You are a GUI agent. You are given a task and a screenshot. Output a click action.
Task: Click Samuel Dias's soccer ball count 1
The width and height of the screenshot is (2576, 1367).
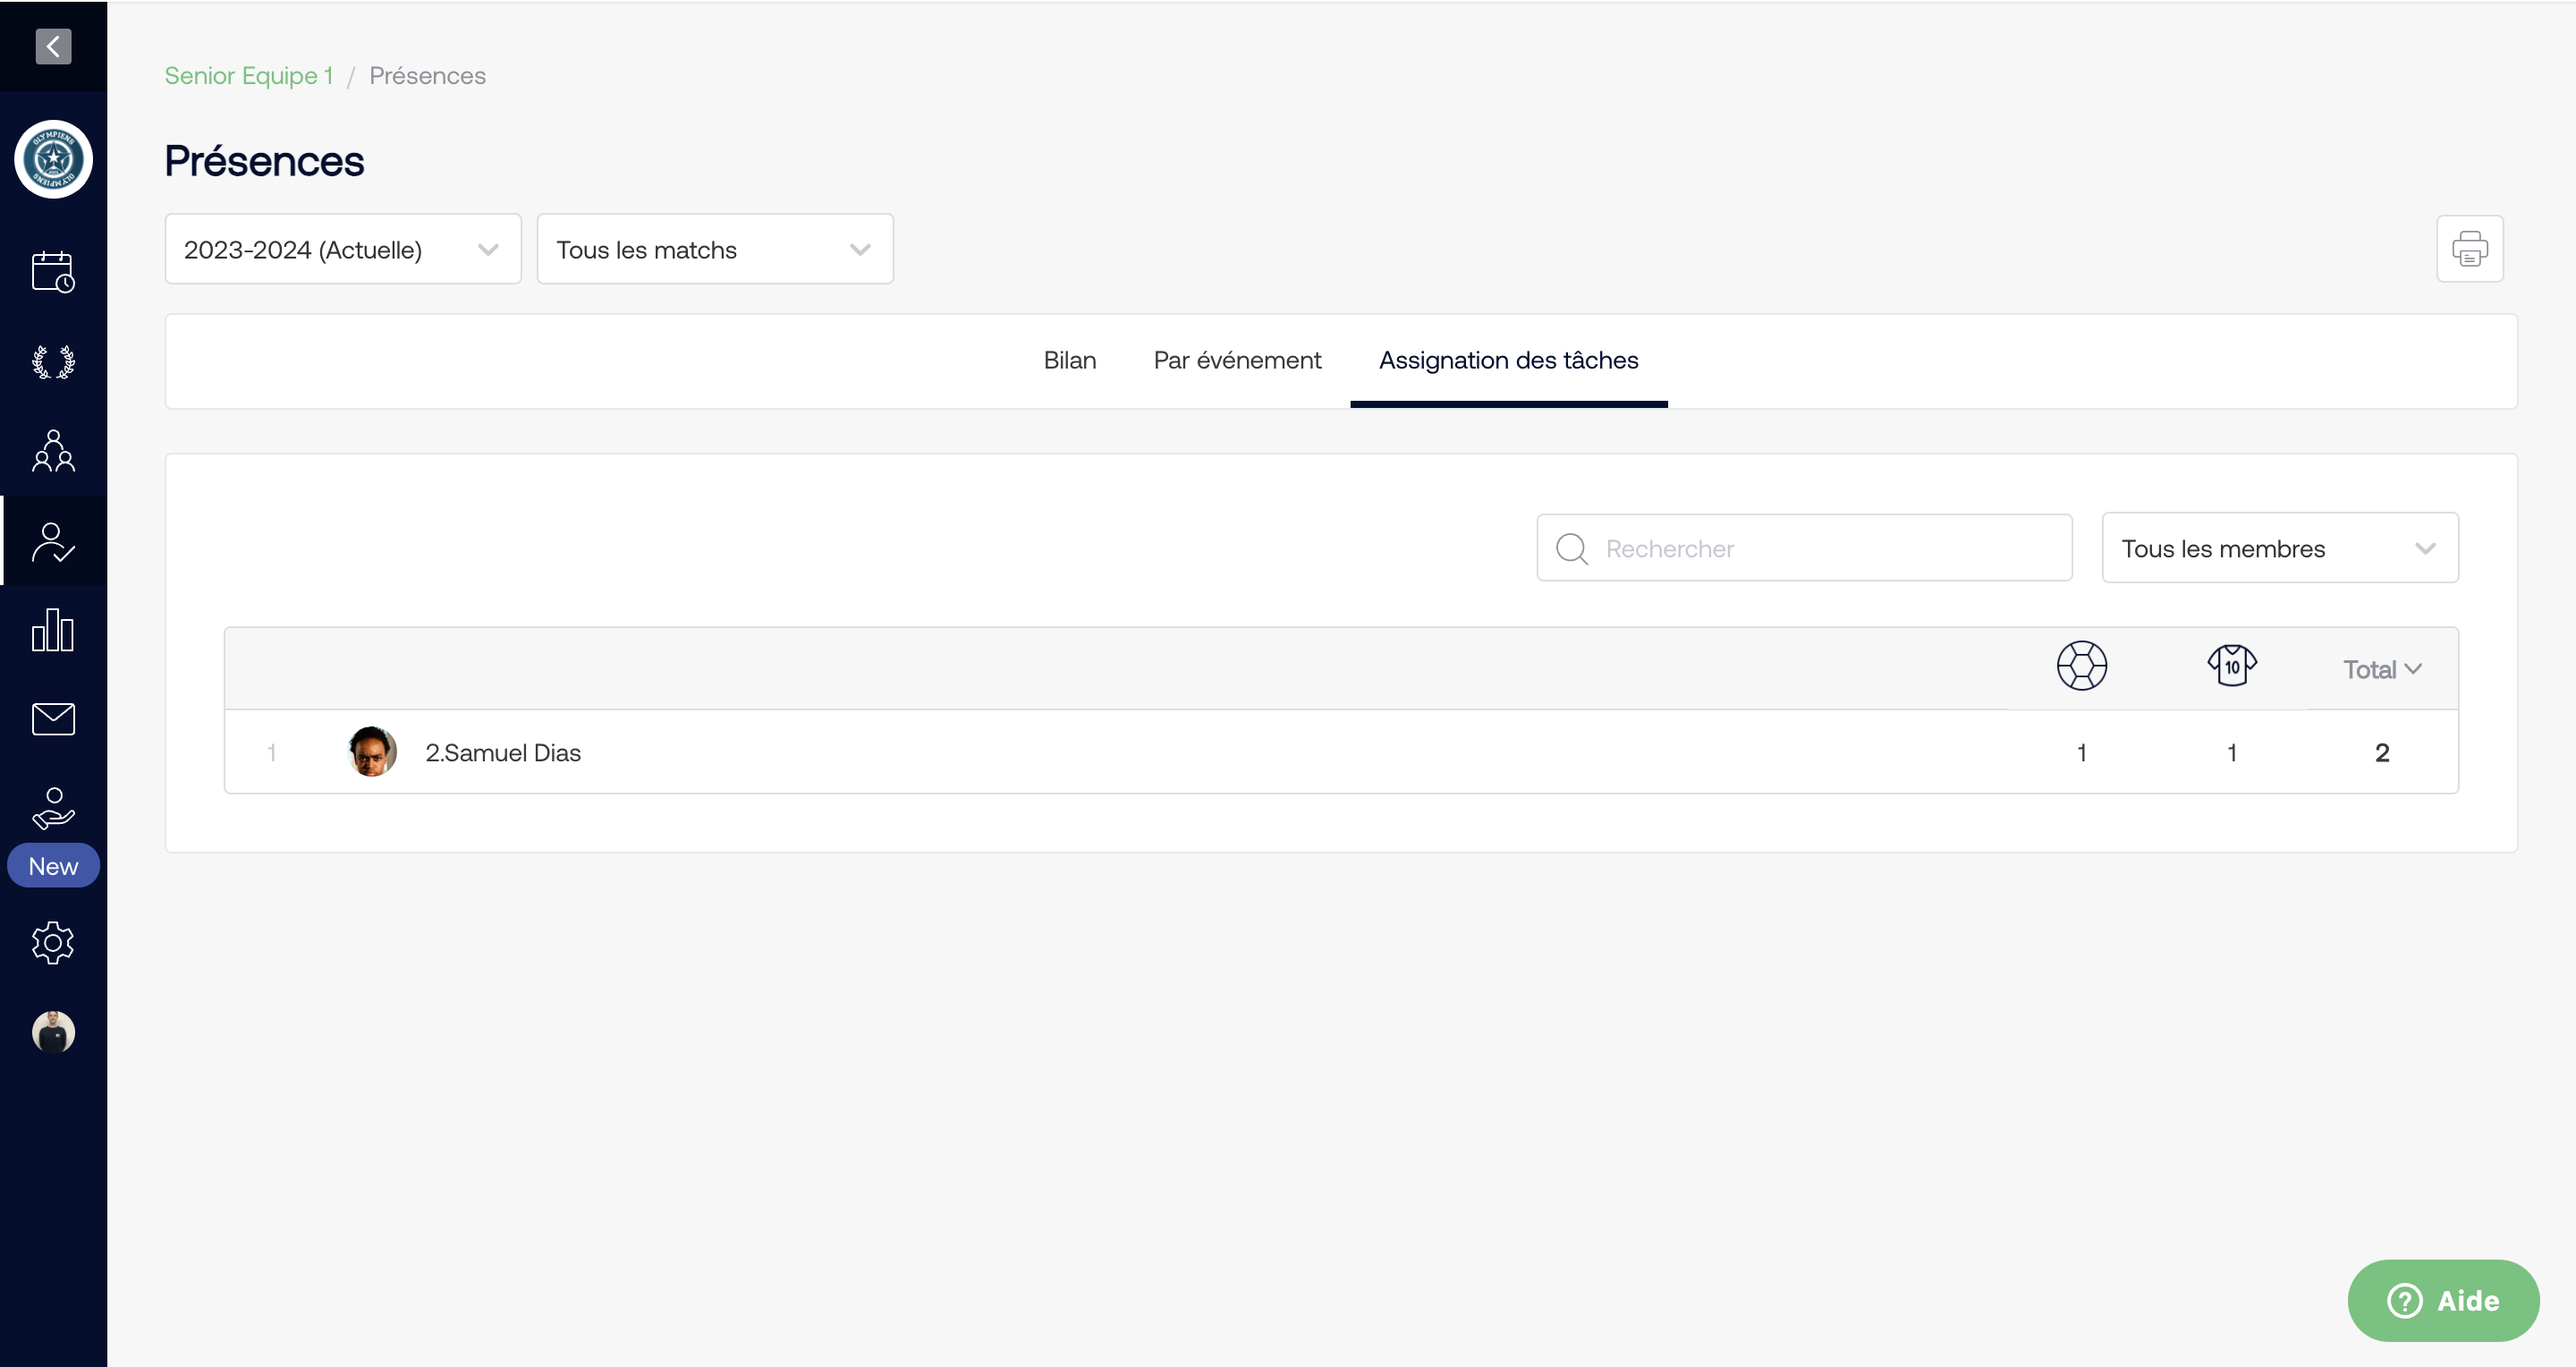[x=2081, y=753]
